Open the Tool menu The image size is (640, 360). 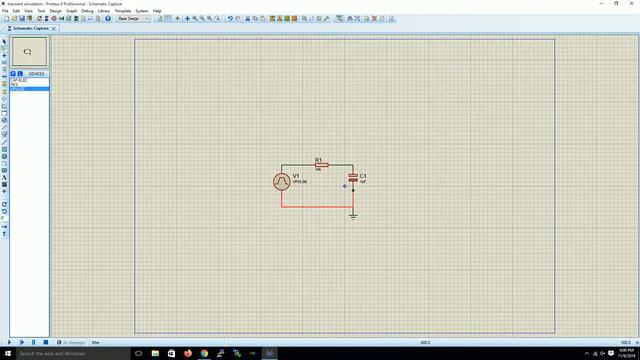41,11
